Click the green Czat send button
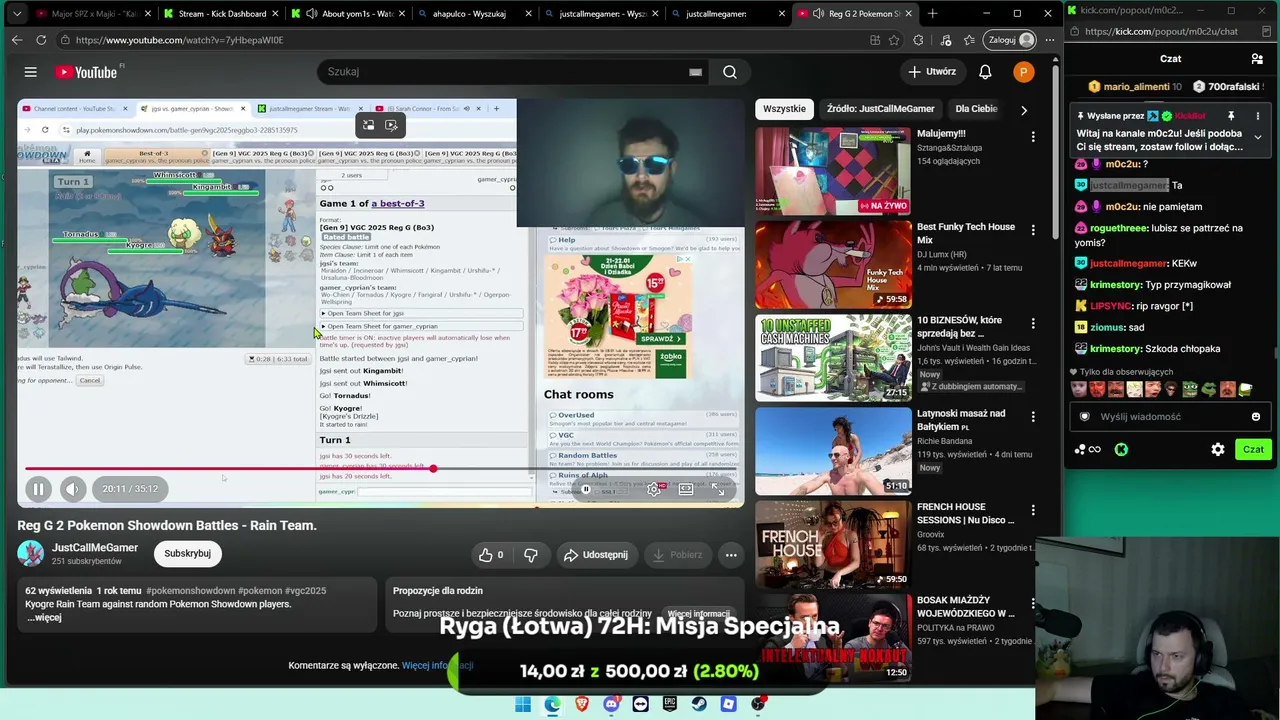The width and height of the screenshot is (1280, 720). pos(1253,449)
